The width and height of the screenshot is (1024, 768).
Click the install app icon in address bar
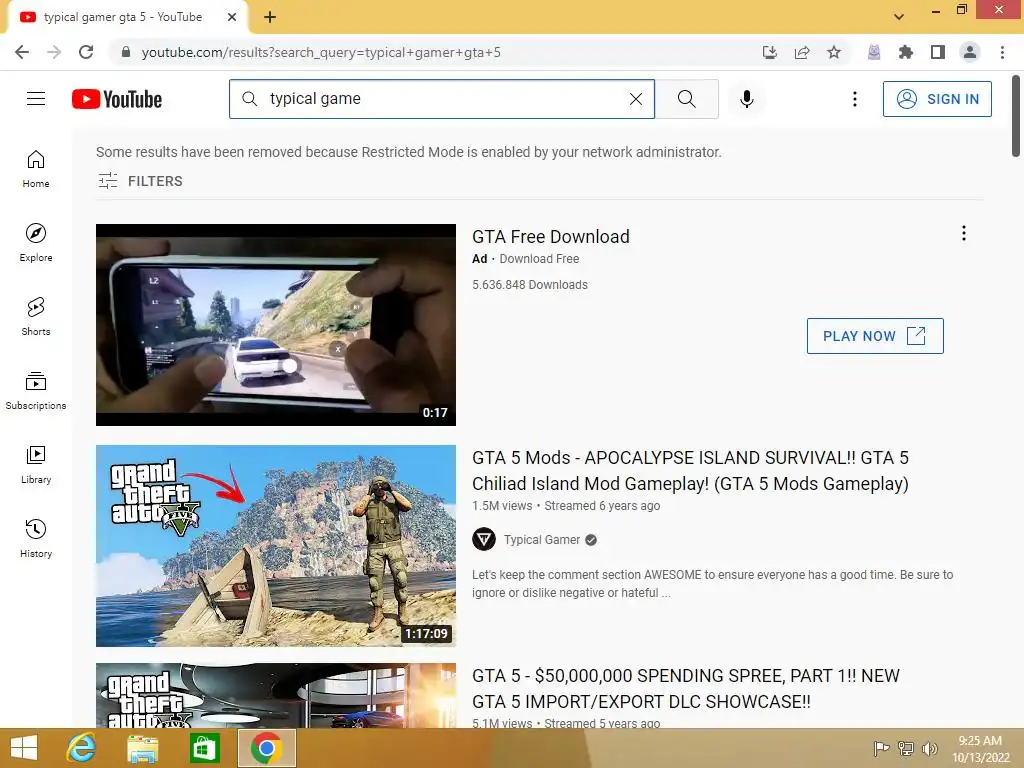pyautogui.click(x=770, y=52)
